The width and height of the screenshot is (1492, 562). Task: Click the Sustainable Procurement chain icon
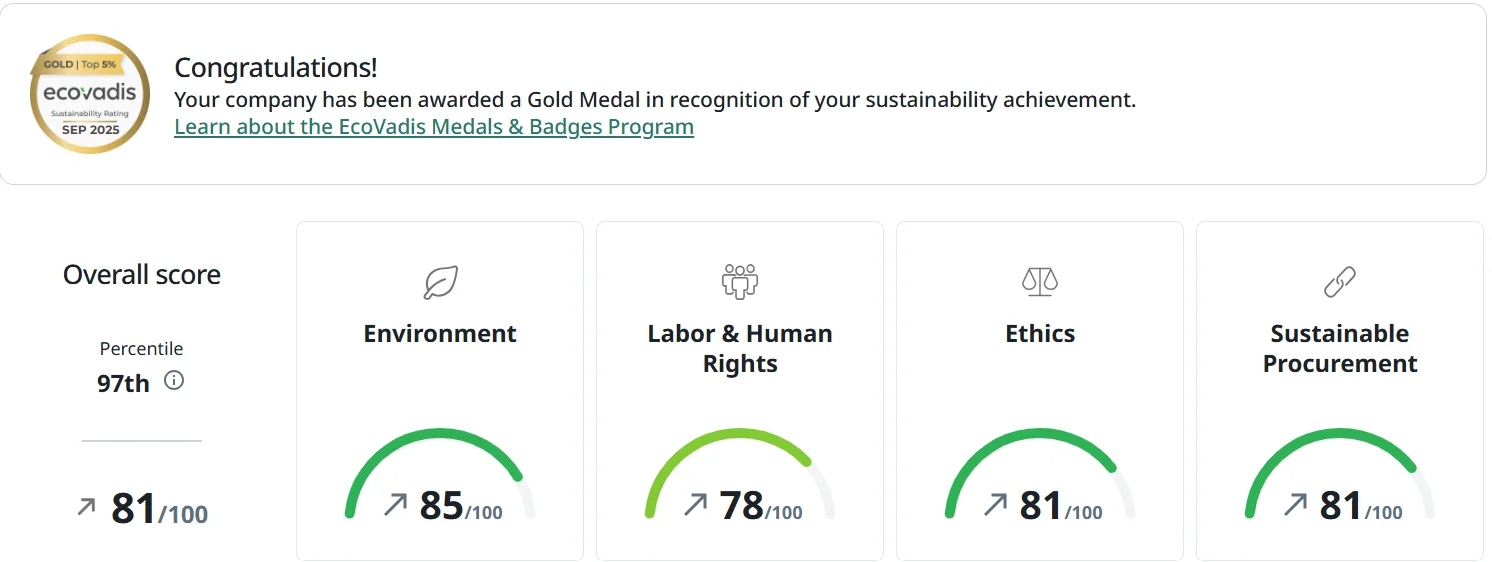[1340, 282]
